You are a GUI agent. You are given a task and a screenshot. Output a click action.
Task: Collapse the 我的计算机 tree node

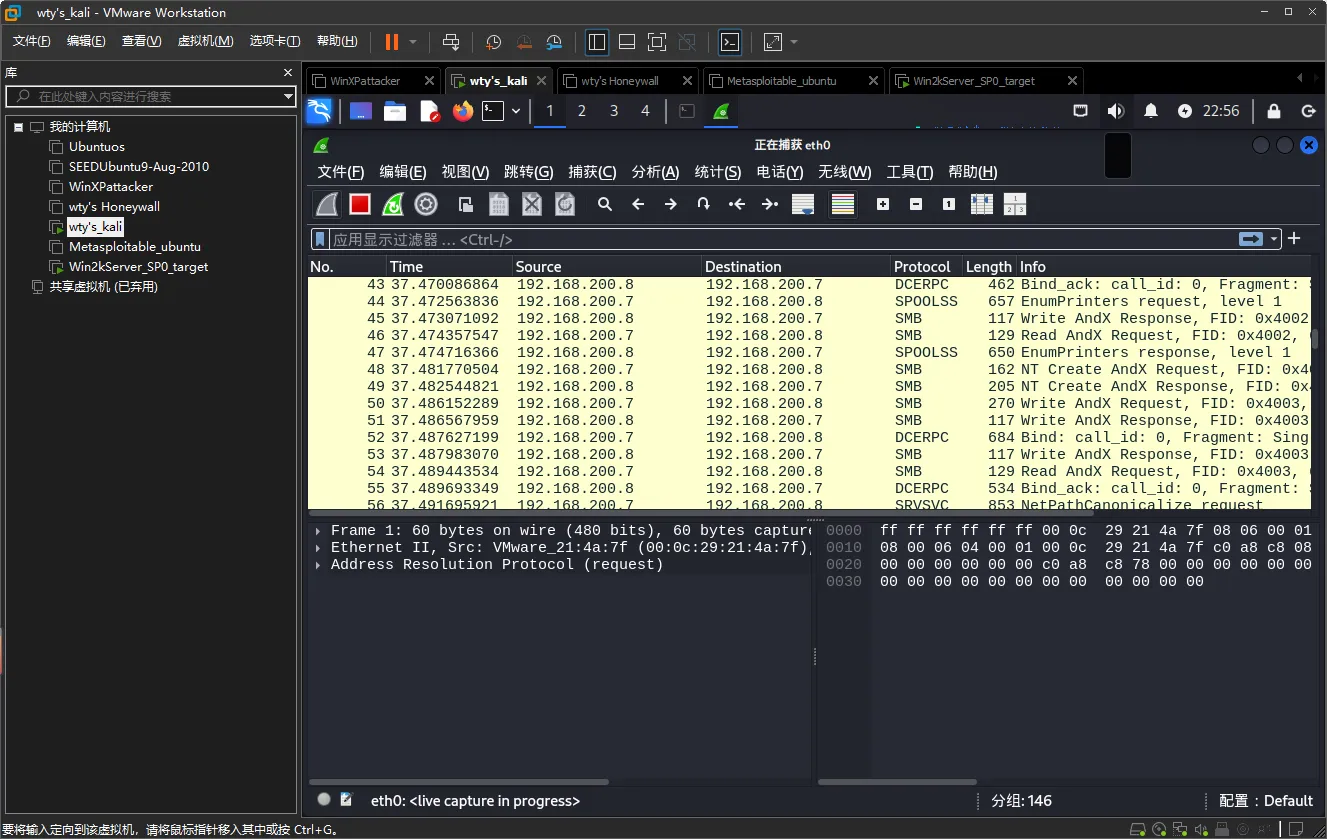[18, 127]
